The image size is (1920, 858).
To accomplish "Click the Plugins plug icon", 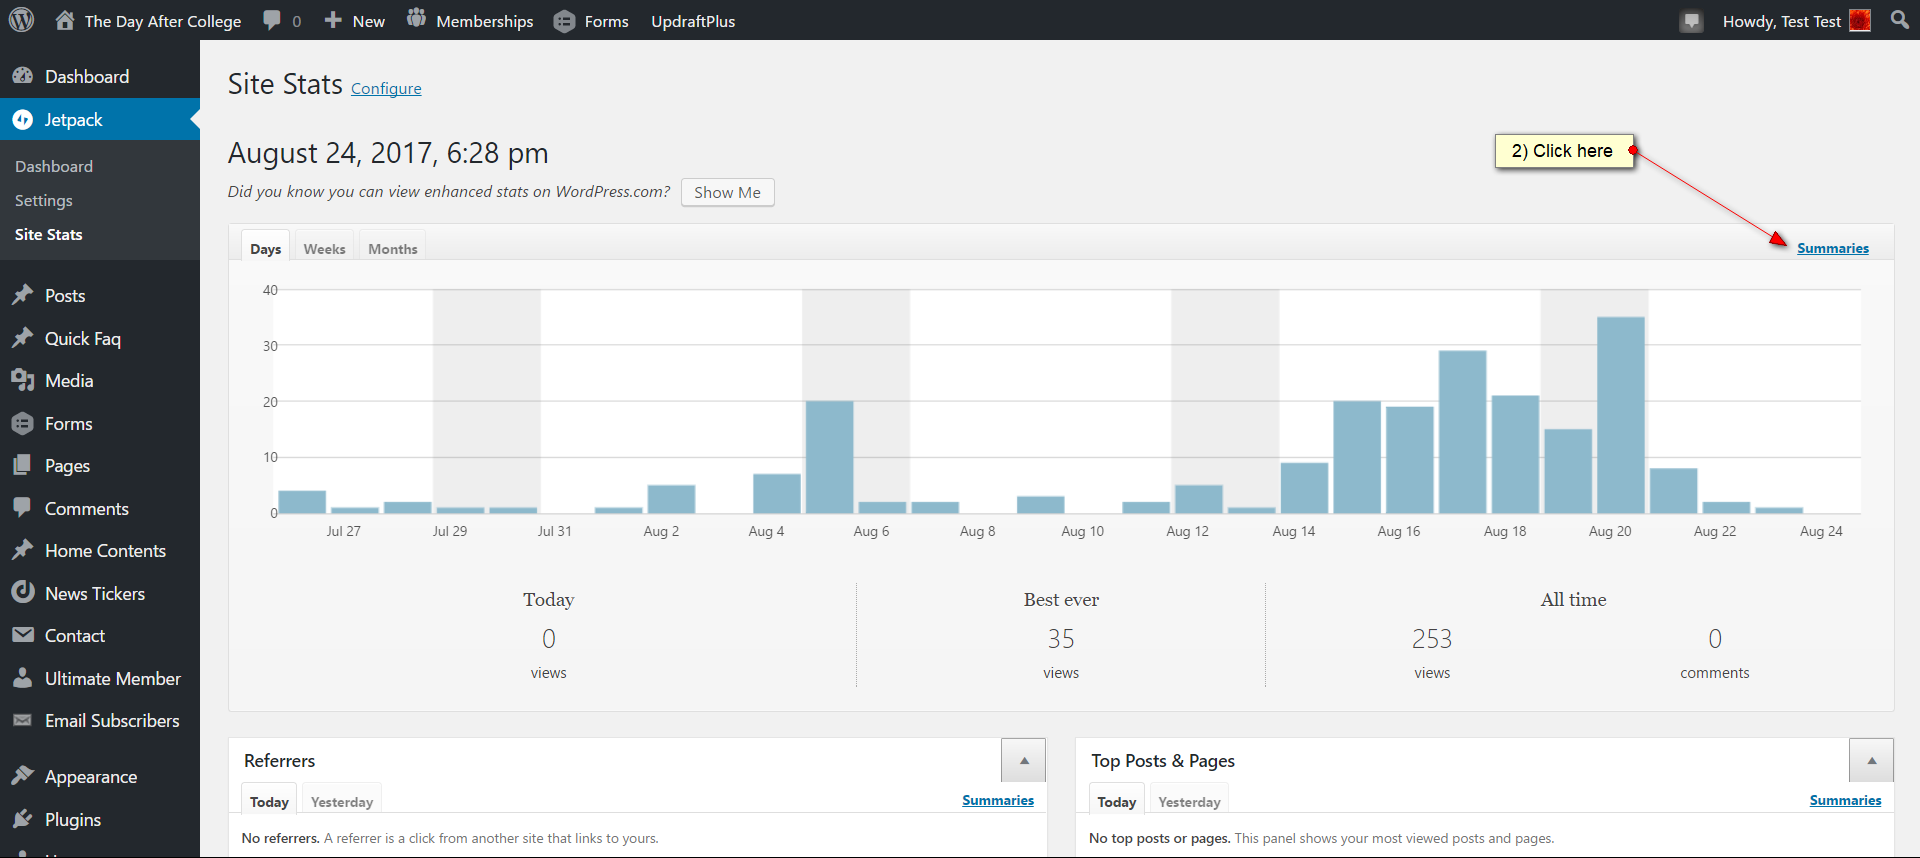I will (x=23, y=819).
